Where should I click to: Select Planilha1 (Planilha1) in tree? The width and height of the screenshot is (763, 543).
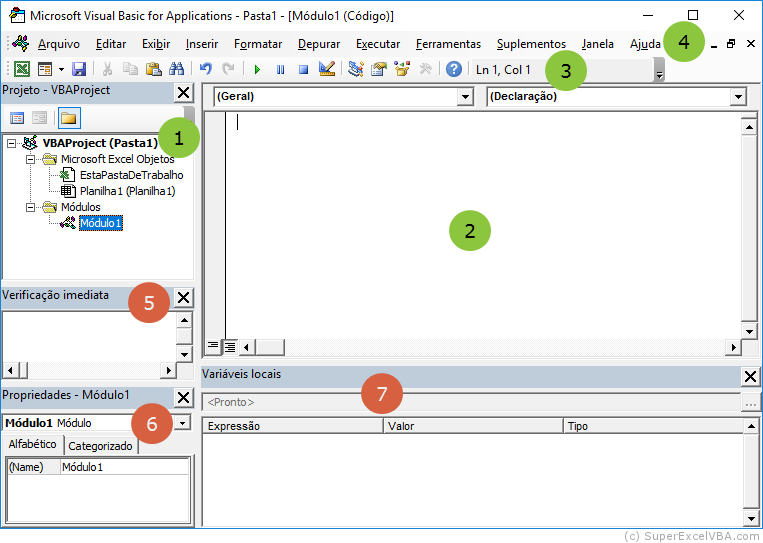127,191
